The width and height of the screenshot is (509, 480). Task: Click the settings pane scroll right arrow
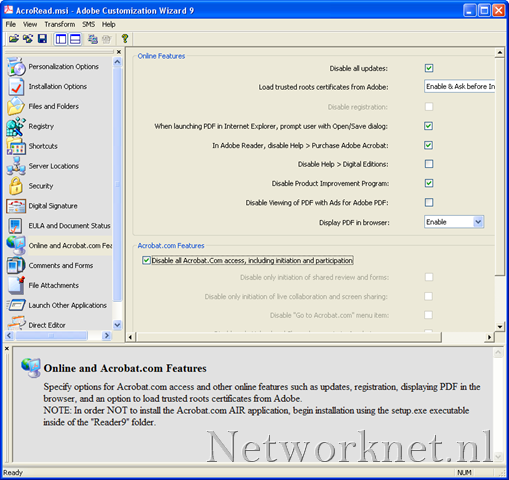tap(489, 337)
